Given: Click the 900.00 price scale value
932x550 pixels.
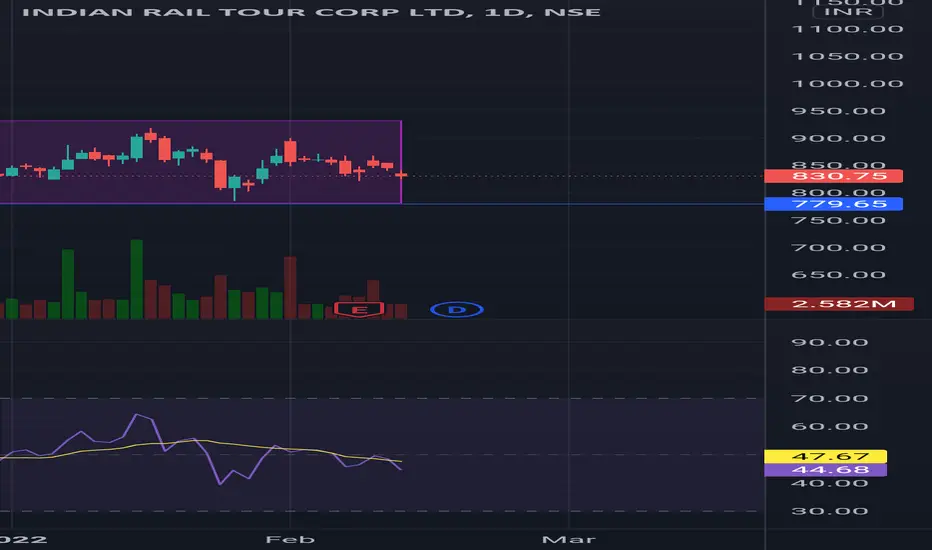Looking at the screenshot, I should tap(839, 139).
